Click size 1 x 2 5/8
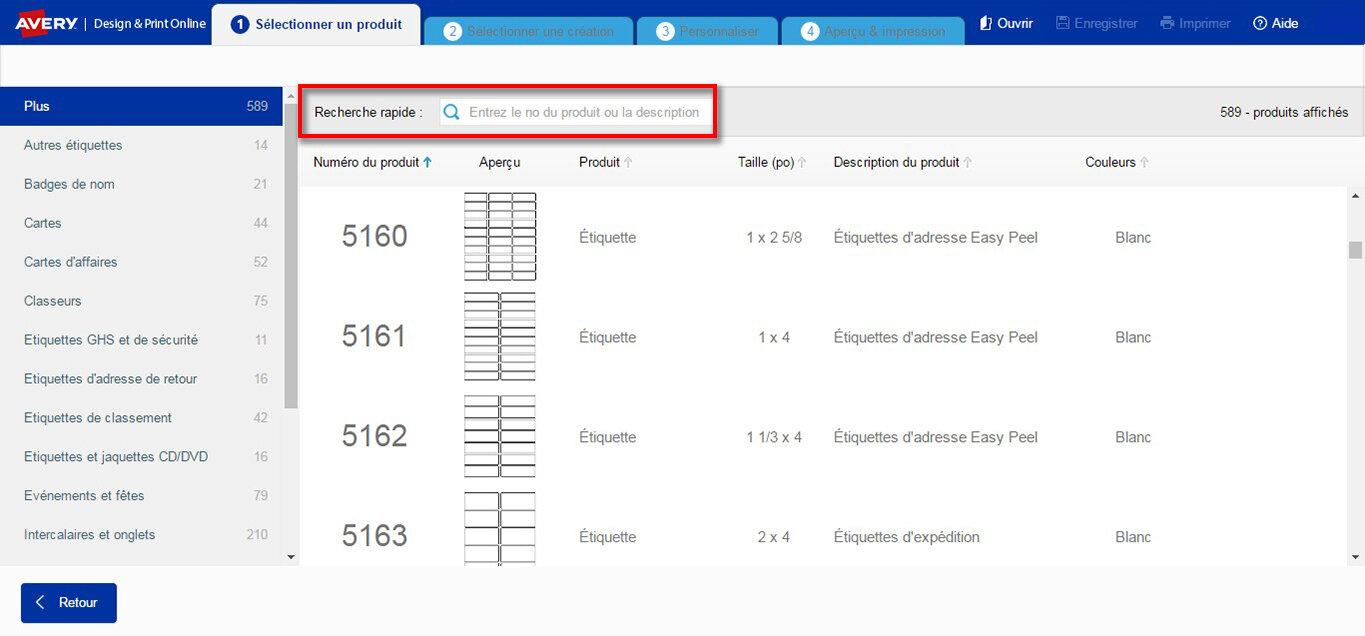1365x636 pixels. click(774, 238)
